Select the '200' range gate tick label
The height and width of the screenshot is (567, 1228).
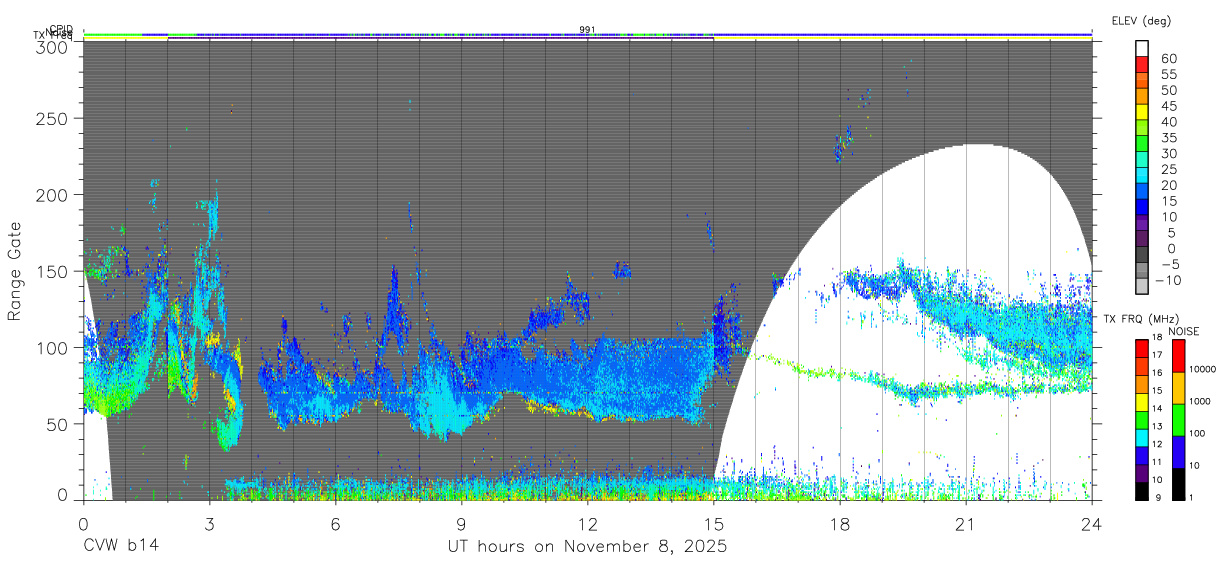52,194
